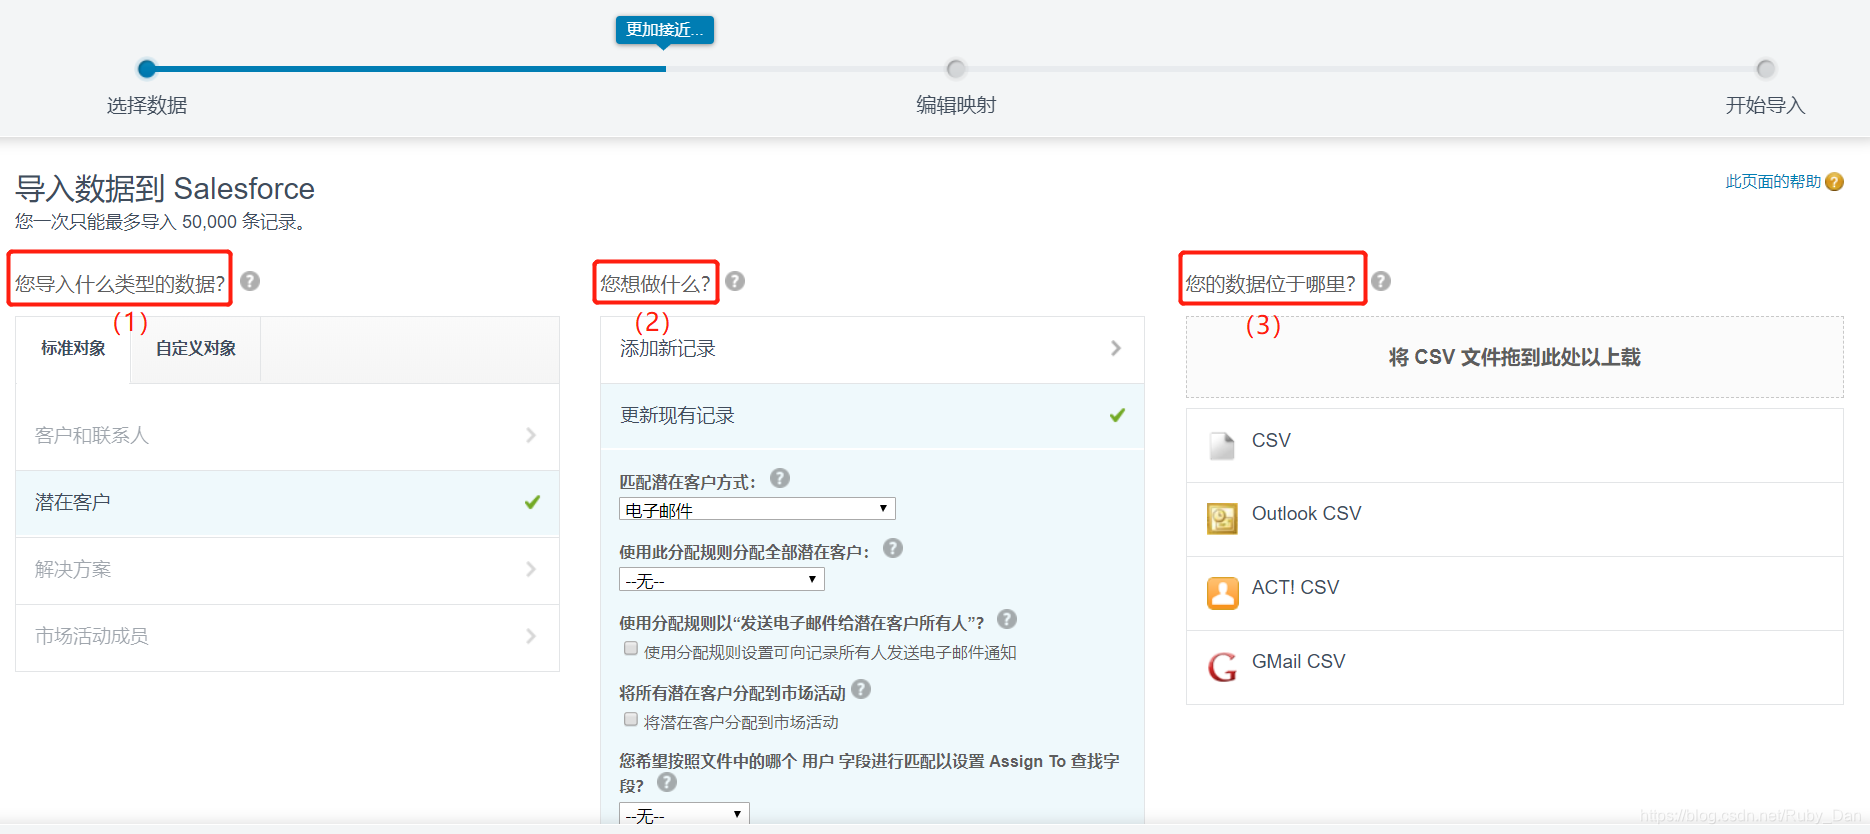The width and height of the screenshot is (1870, 834).
Task: Open help icon beside 此页面的帮助
Action: click(x=1834, y=182)
